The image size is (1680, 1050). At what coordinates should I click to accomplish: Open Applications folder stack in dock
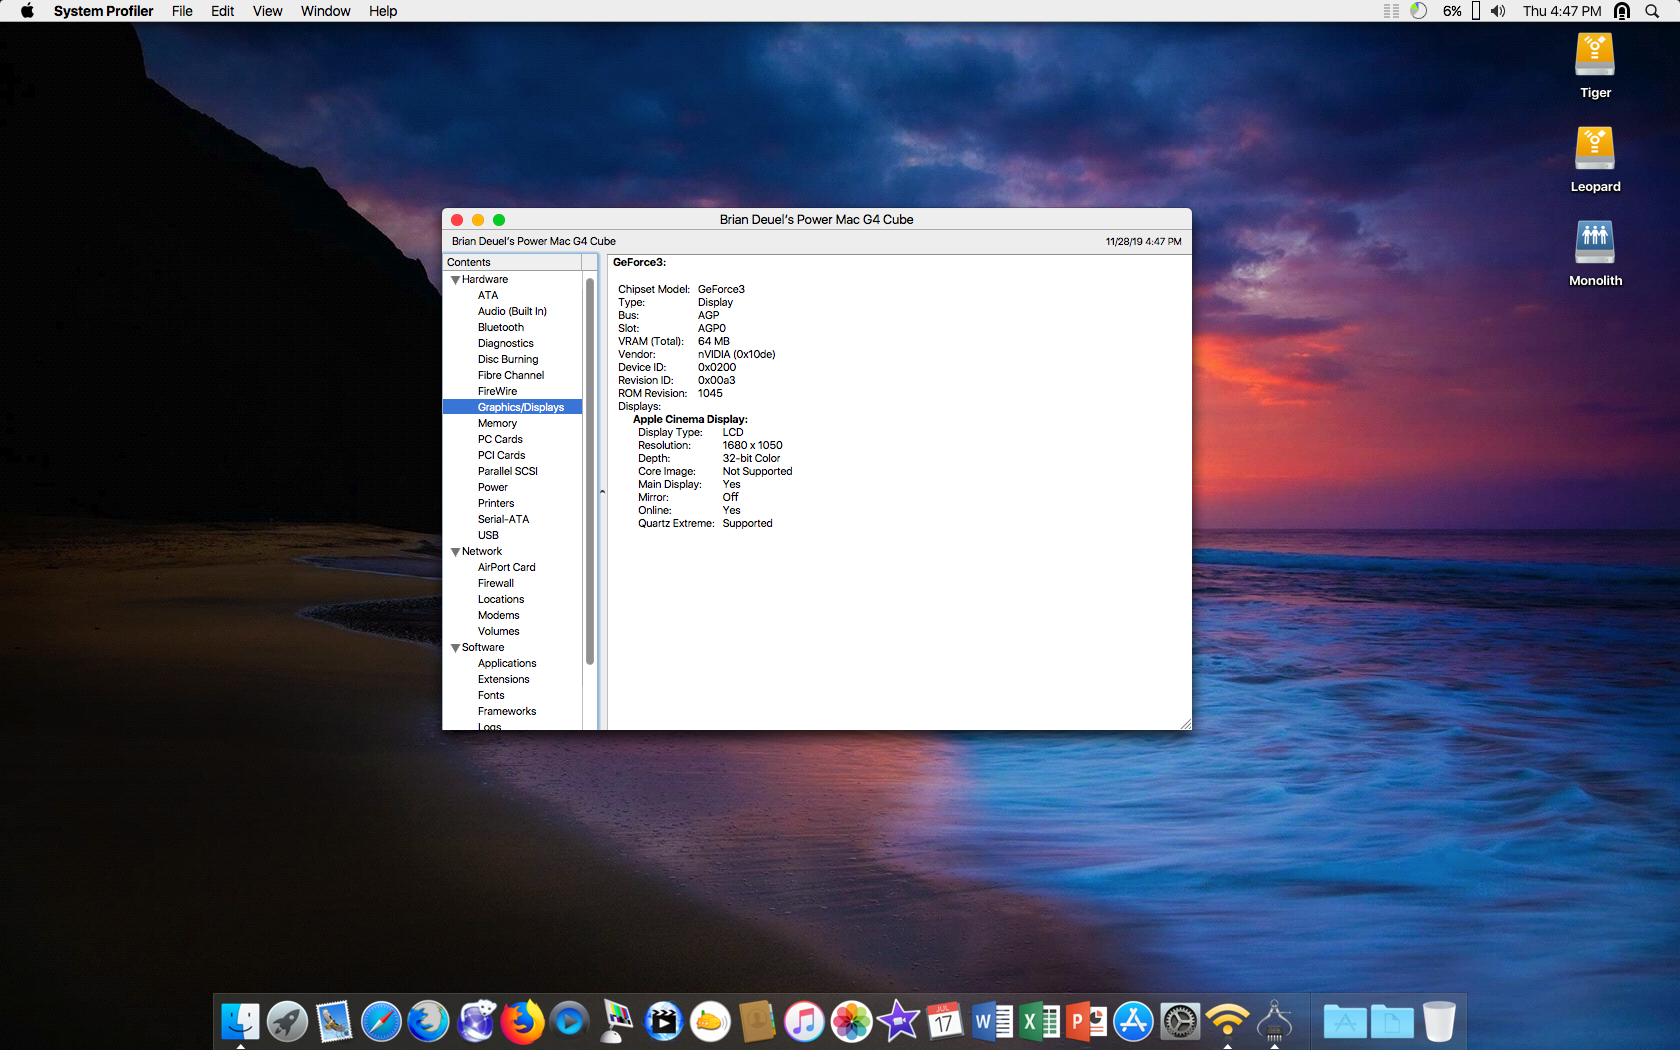[x=1345, y=1022]
